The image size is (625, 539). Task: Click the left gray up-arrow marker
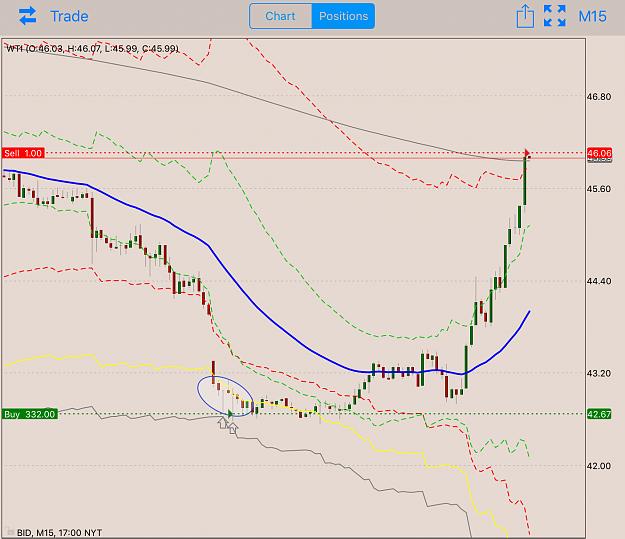[223, 423]
